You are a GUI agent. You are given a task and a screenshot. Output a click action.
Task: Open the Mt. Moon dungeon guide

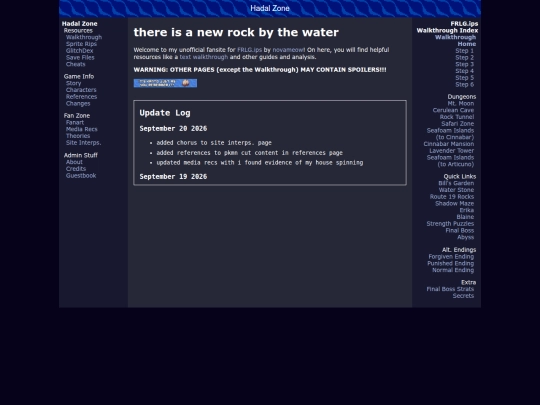[x=461, y=104]
